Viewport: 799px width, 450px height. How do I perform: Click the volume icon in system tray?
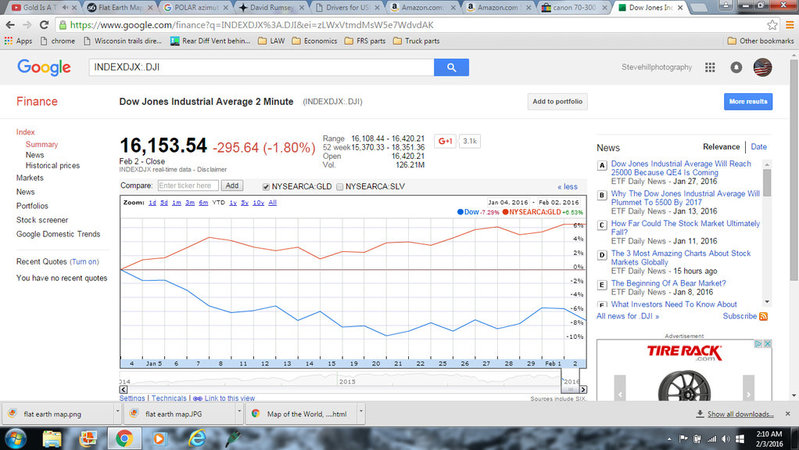click(x=726, y=439)
